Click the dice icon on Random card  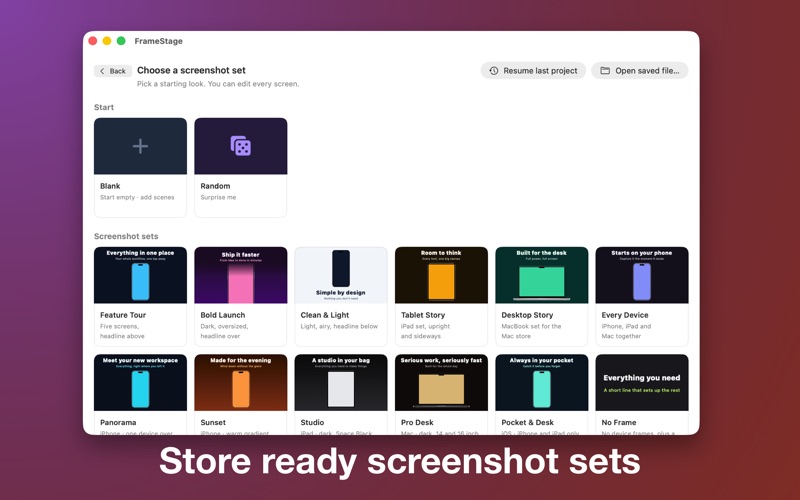coord(241,146)
